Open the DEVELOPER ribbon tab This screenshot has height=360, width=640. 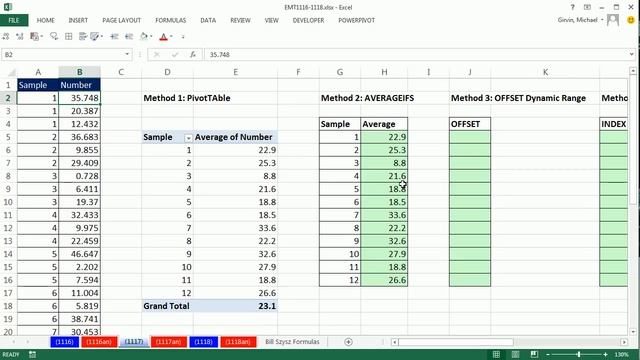point(308,20)
